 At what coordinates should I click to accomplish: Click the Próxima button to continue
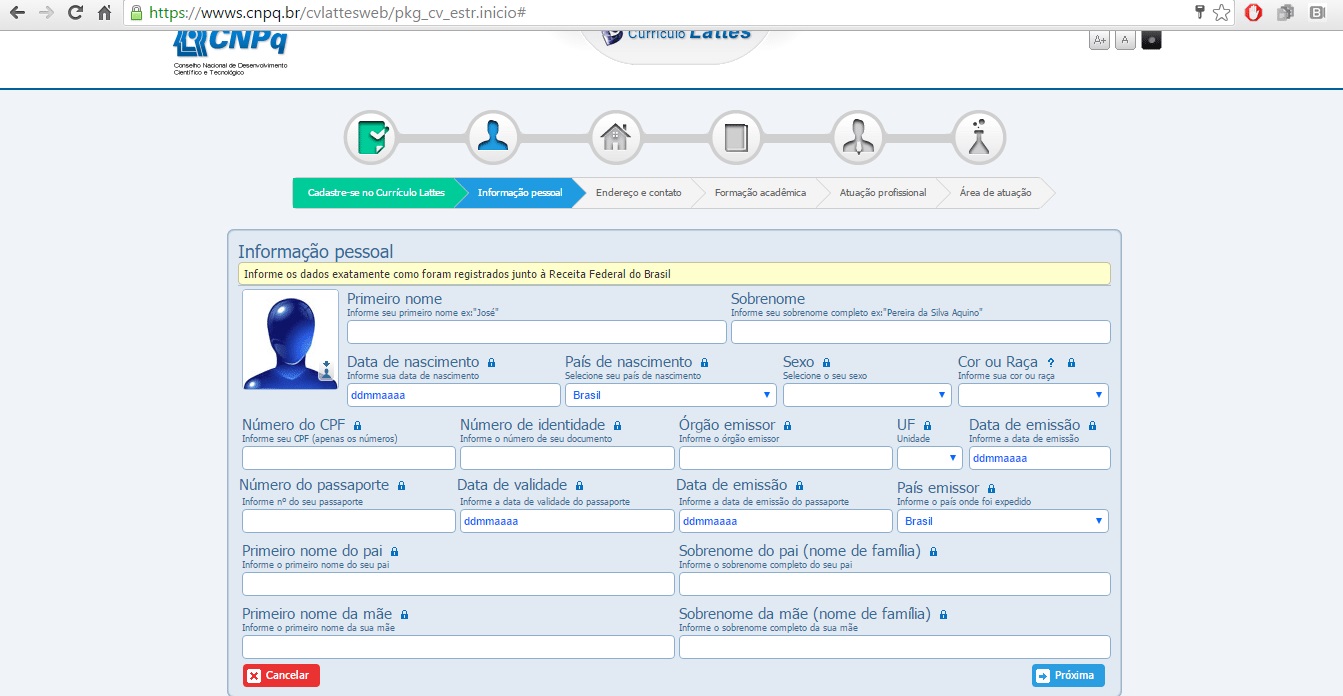pyautogui.click(x=1068, y=675)
